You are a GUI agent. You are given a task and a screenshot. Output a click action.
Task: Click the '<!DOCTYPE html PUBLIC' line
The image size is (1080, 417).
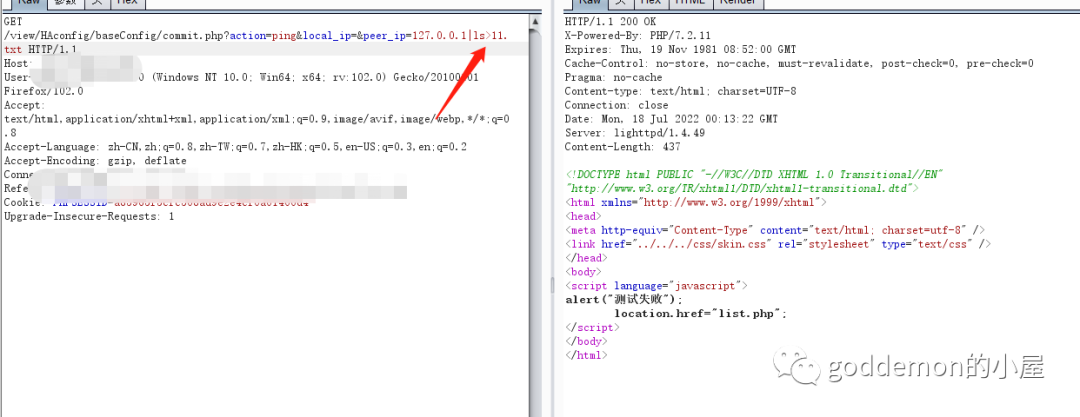[756, 174]
